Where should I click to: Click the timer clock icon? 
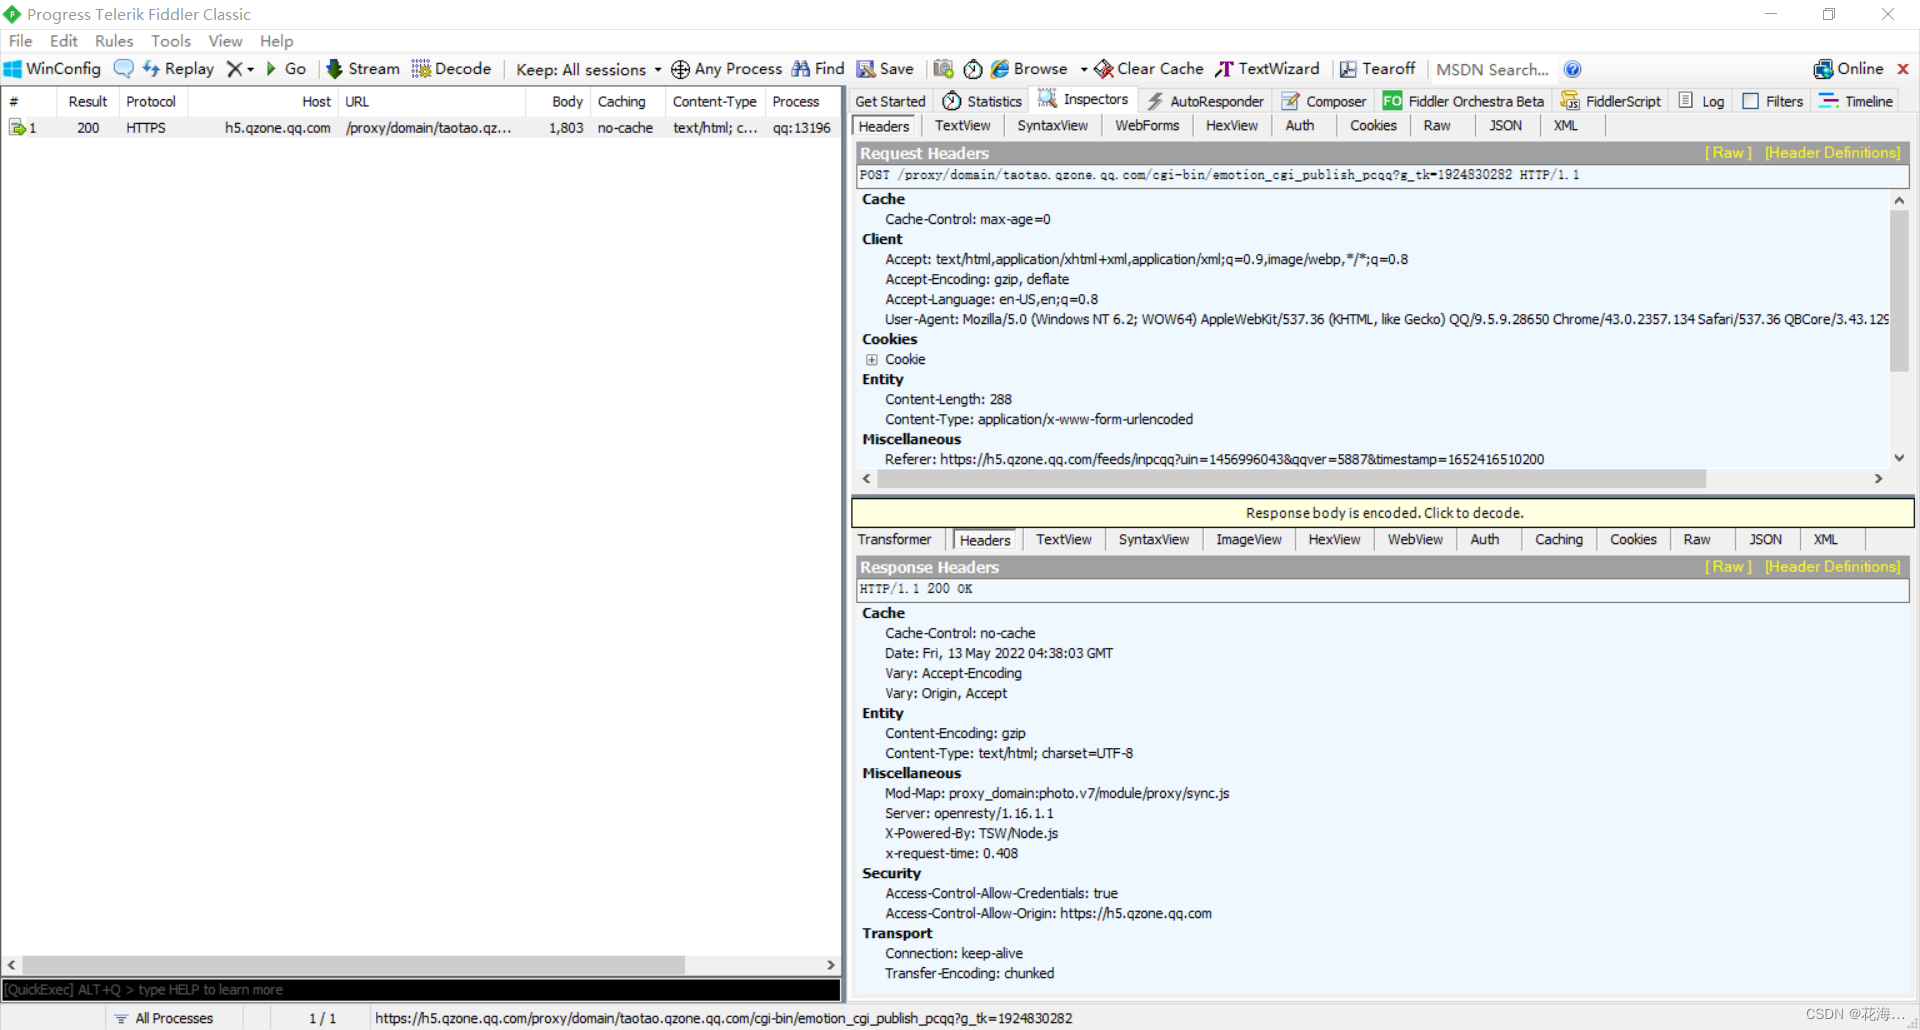click(x=973, y=69)
